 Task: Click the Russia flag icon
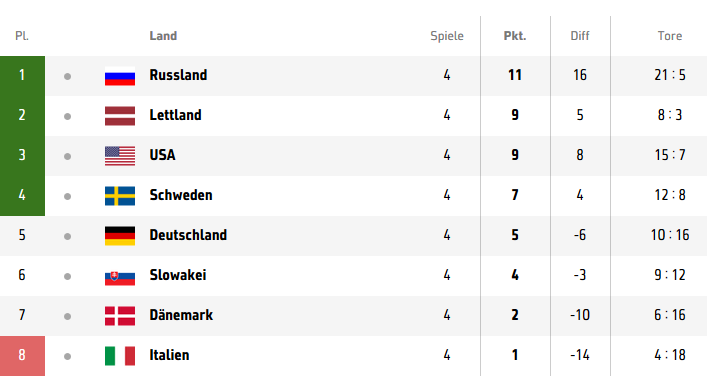point(120,76)
